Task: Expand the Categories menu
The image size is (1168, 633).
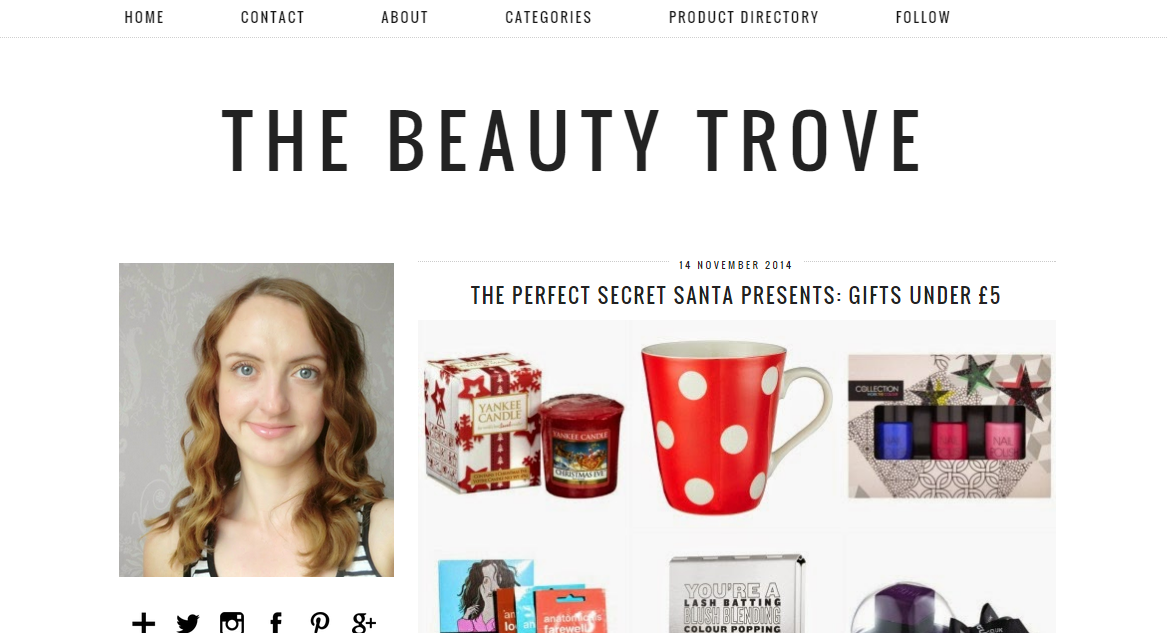Action: pyautogui.click(x=548, y=17)
